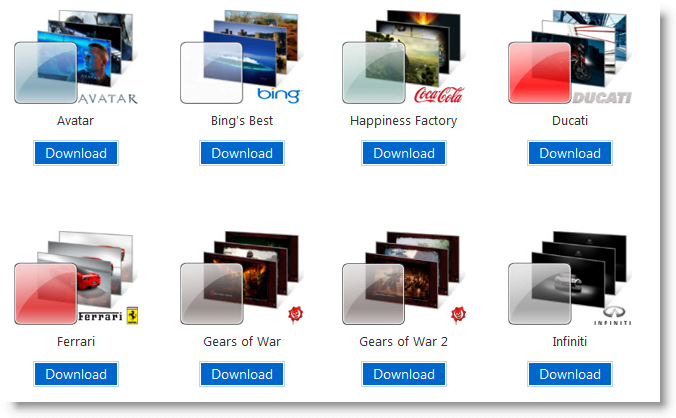Image resolution: width=676 pixels, height=418 pixels.
Task: Open the Ferrari theme thumbnail
Action: 76,278
